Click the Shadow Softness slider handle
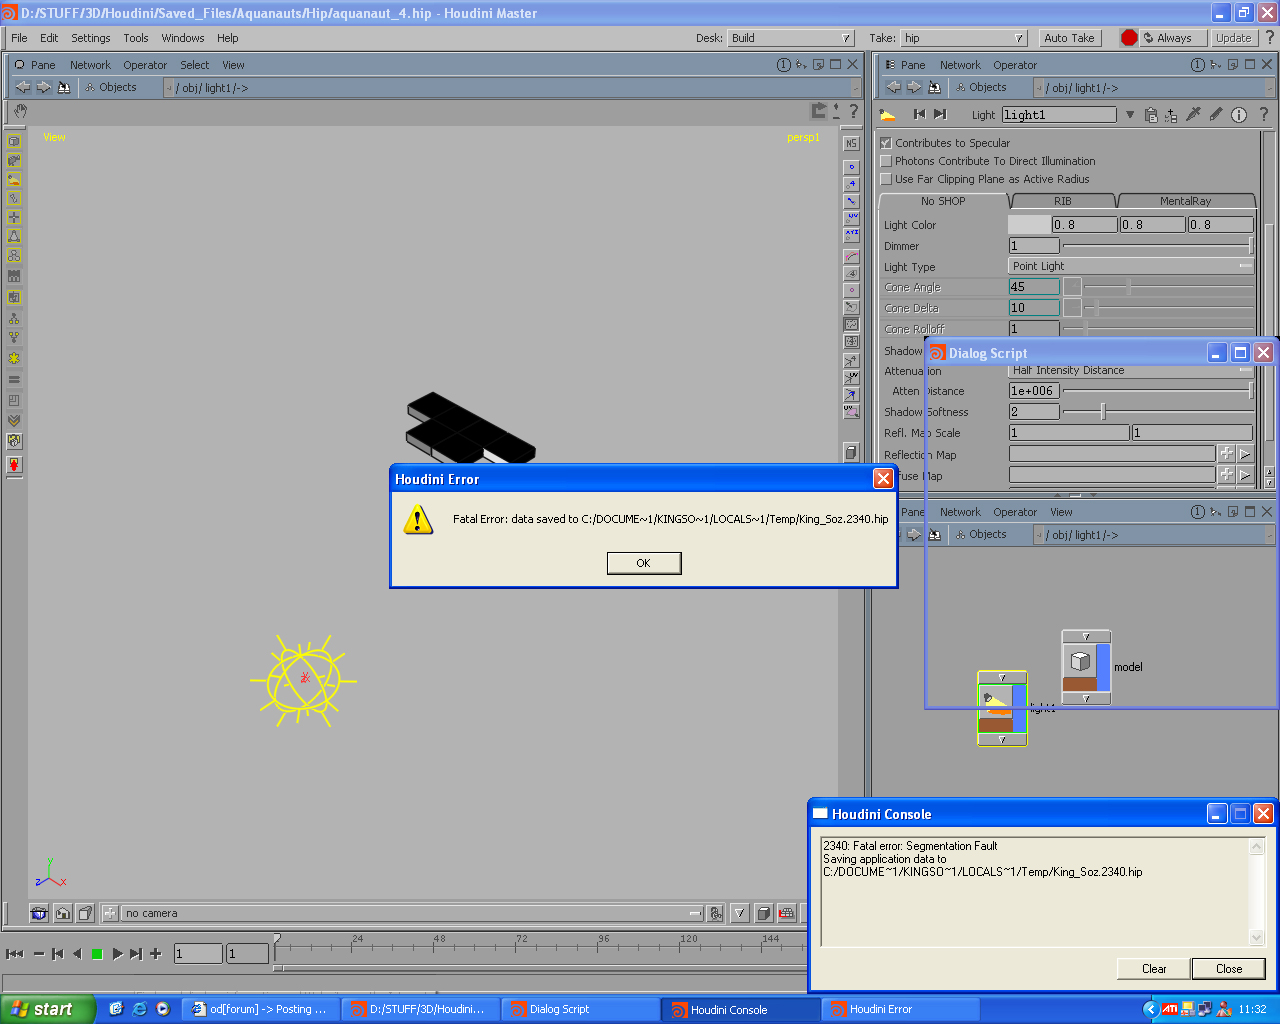1280x1024 pixels. coord(1103,412)
